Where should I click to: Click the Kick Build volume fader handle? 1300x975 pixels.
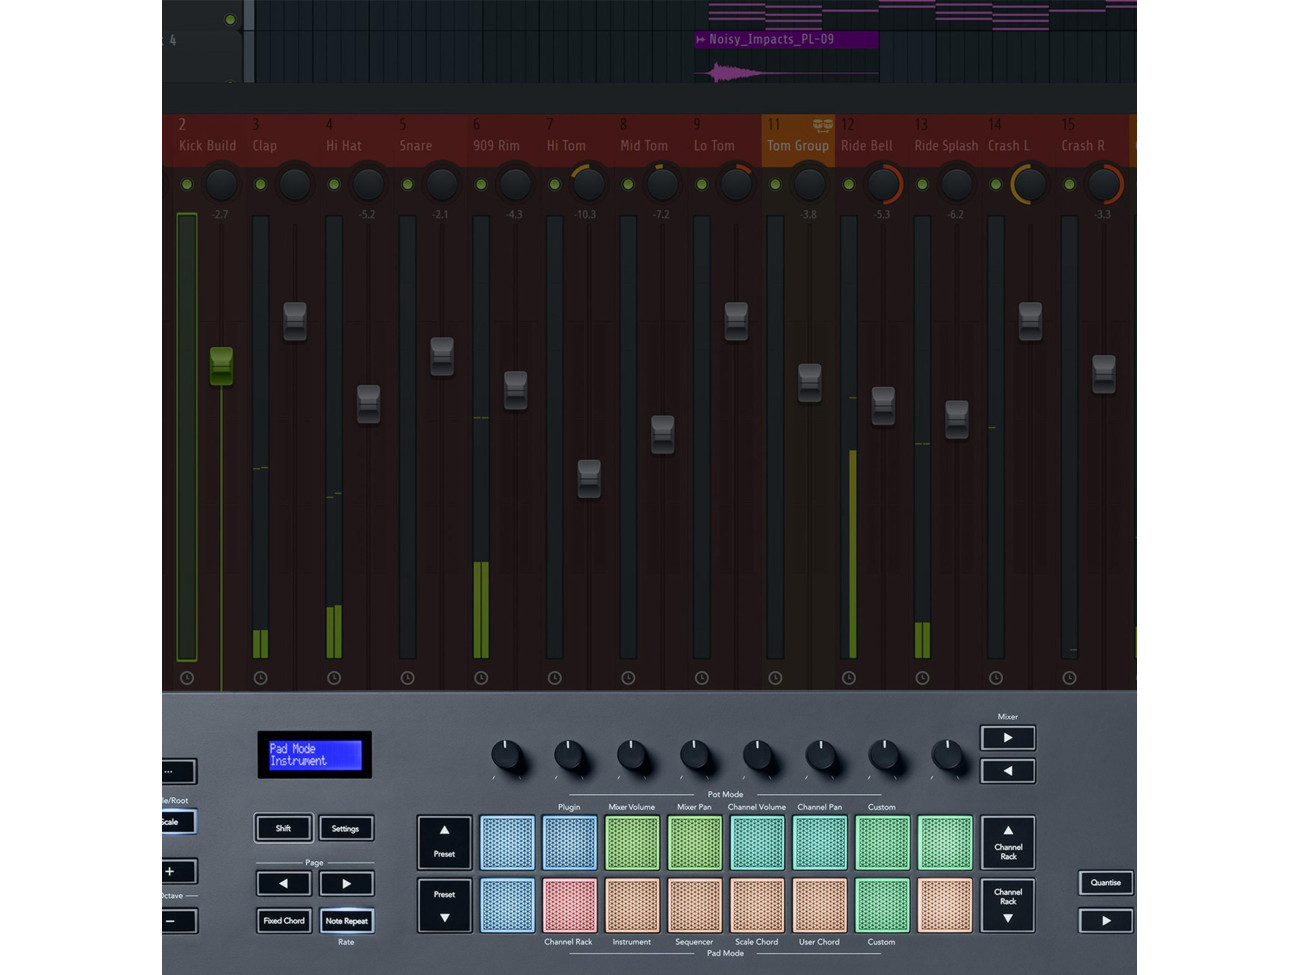(221, 367)
